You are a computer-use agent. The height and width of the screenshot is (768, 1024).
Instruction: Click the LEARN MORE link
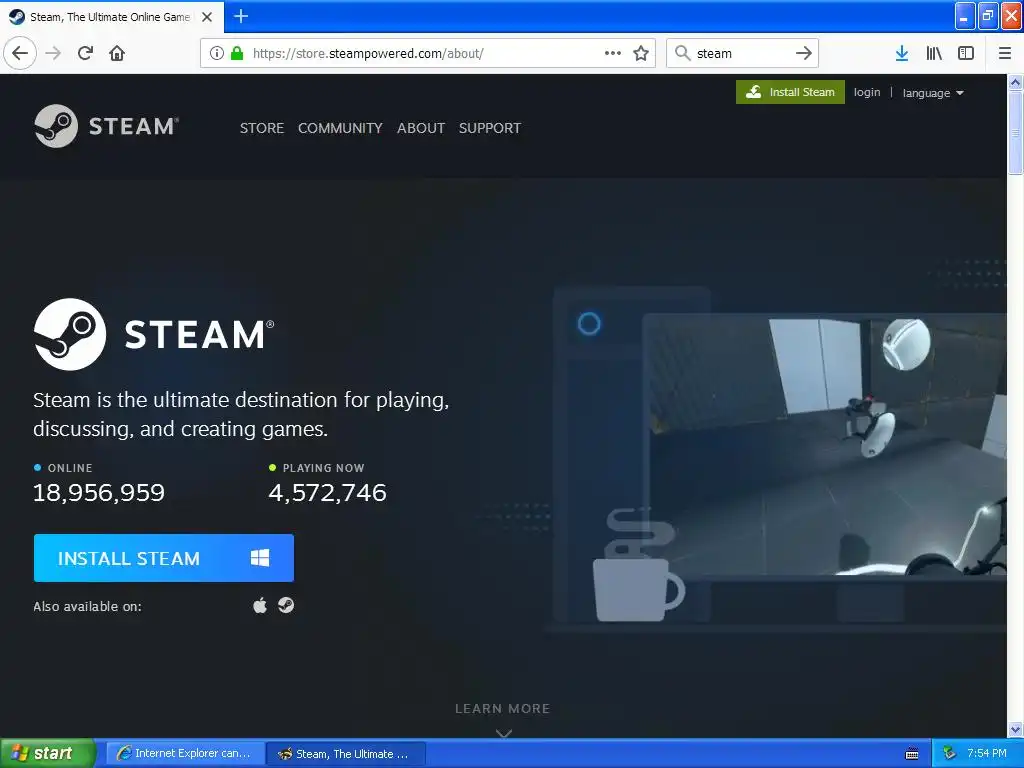(503, 709)
